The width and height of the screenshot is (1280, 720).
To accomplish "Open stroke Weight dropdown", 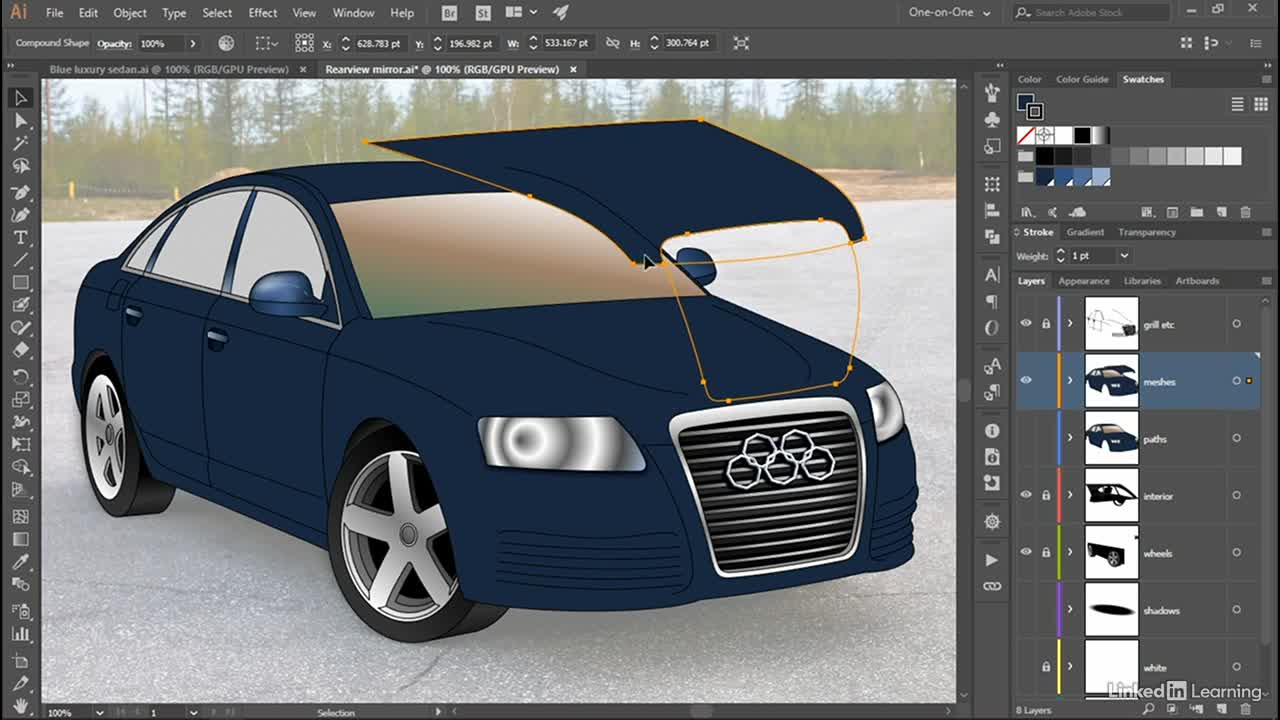I will (x=1124, y=256).
